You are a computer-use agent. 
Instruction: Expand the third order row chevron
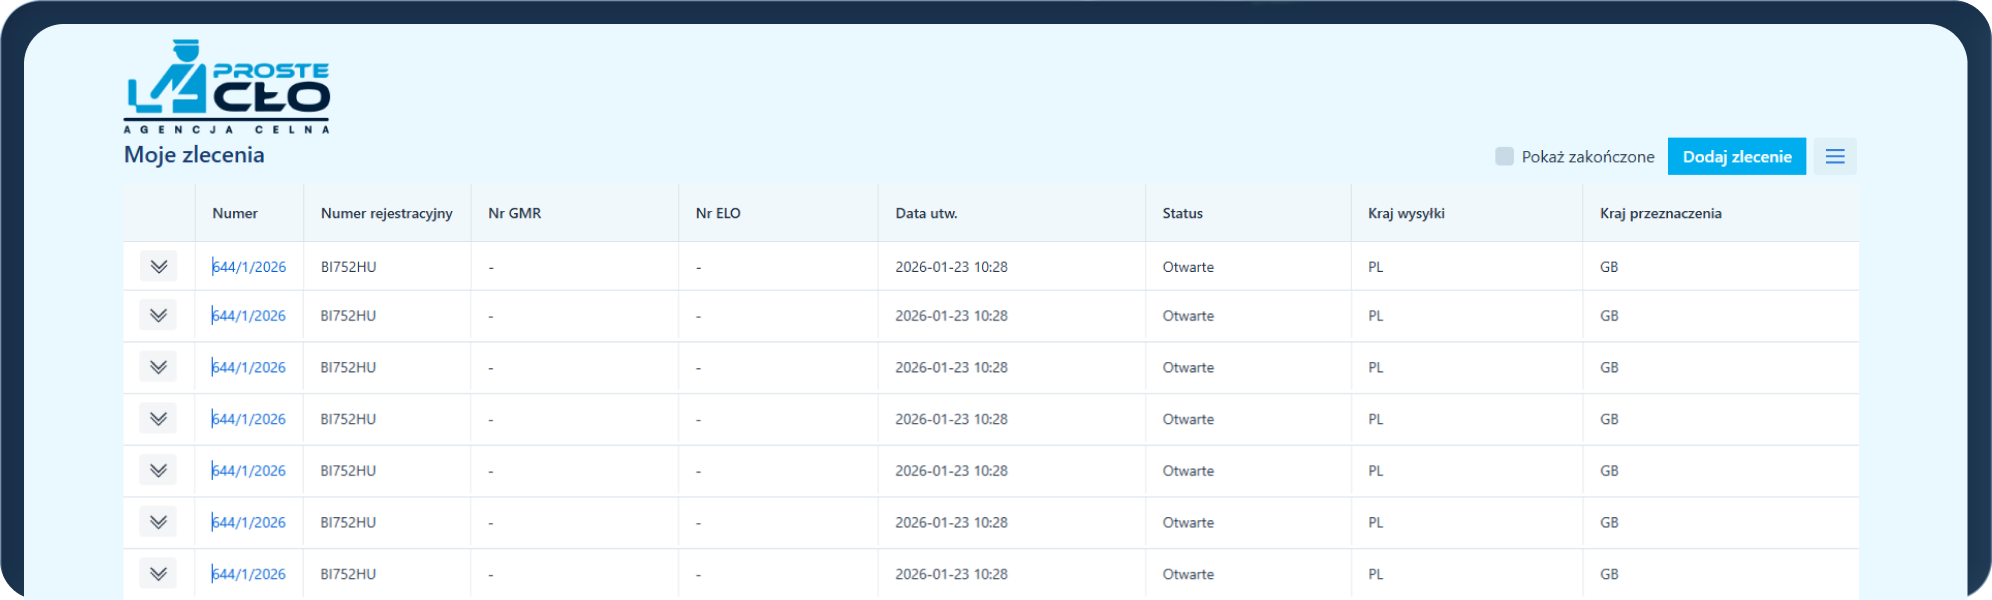tap(158, 368)
